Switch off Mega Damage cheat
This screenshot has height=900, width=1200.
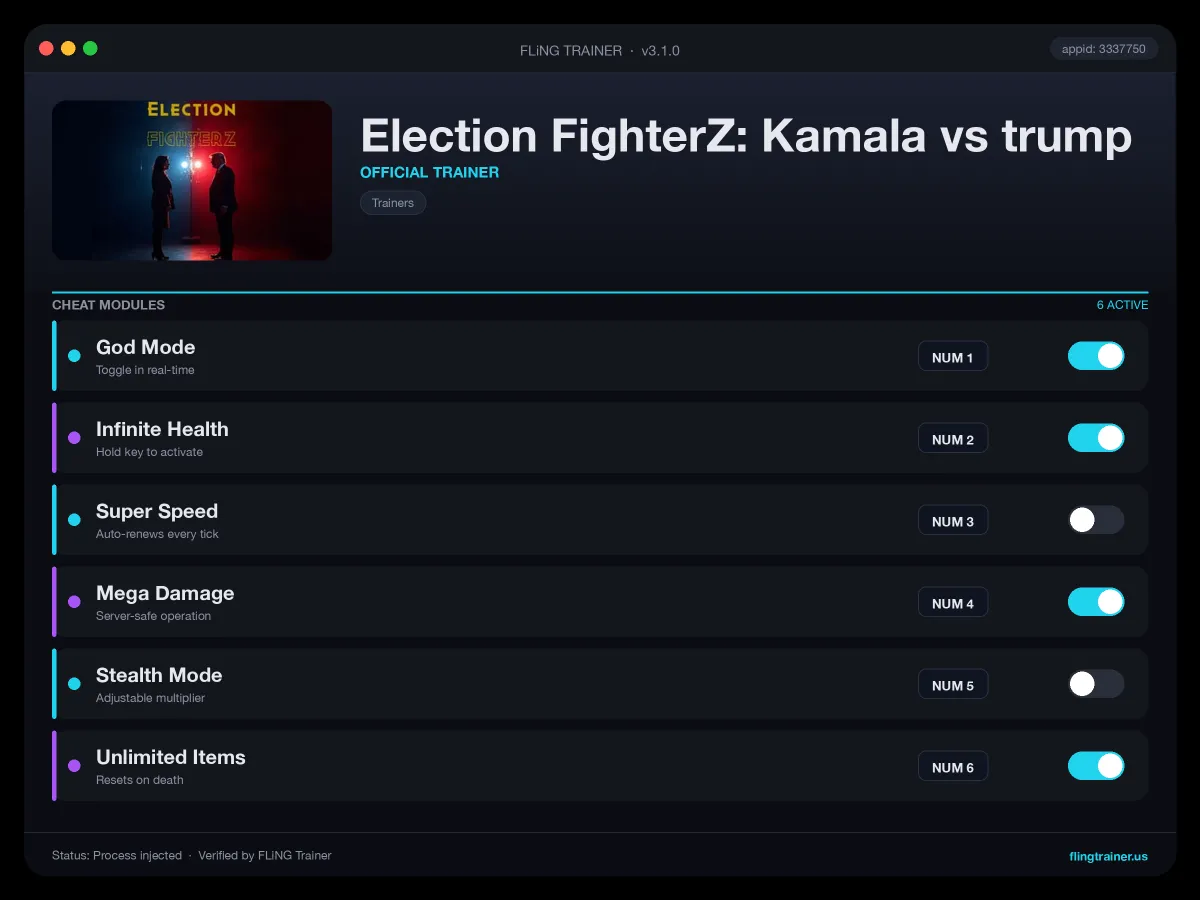(1096, 602)
